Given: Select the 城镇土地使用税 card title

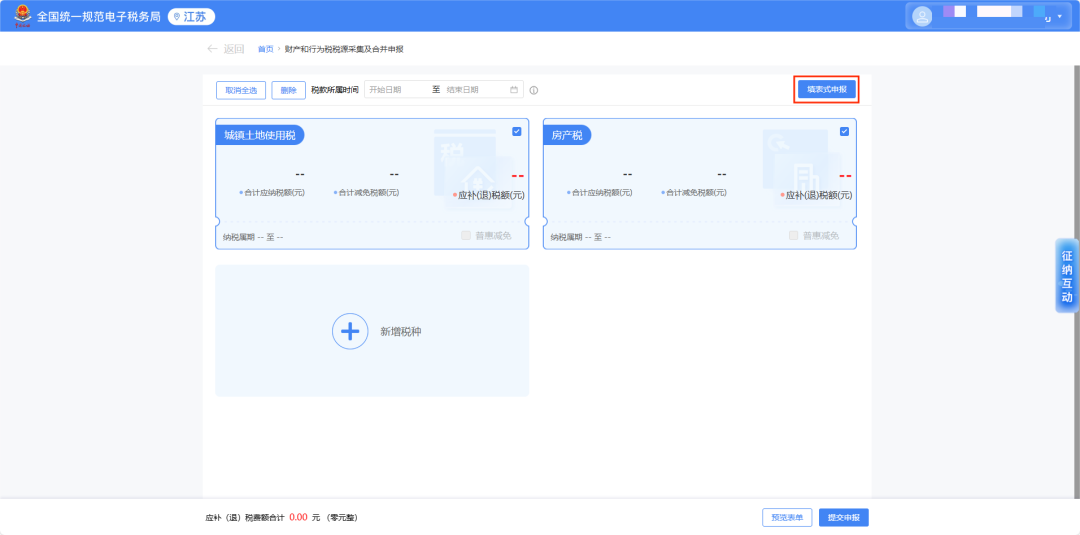Looking at the screenshot, I should coord(260,136).
